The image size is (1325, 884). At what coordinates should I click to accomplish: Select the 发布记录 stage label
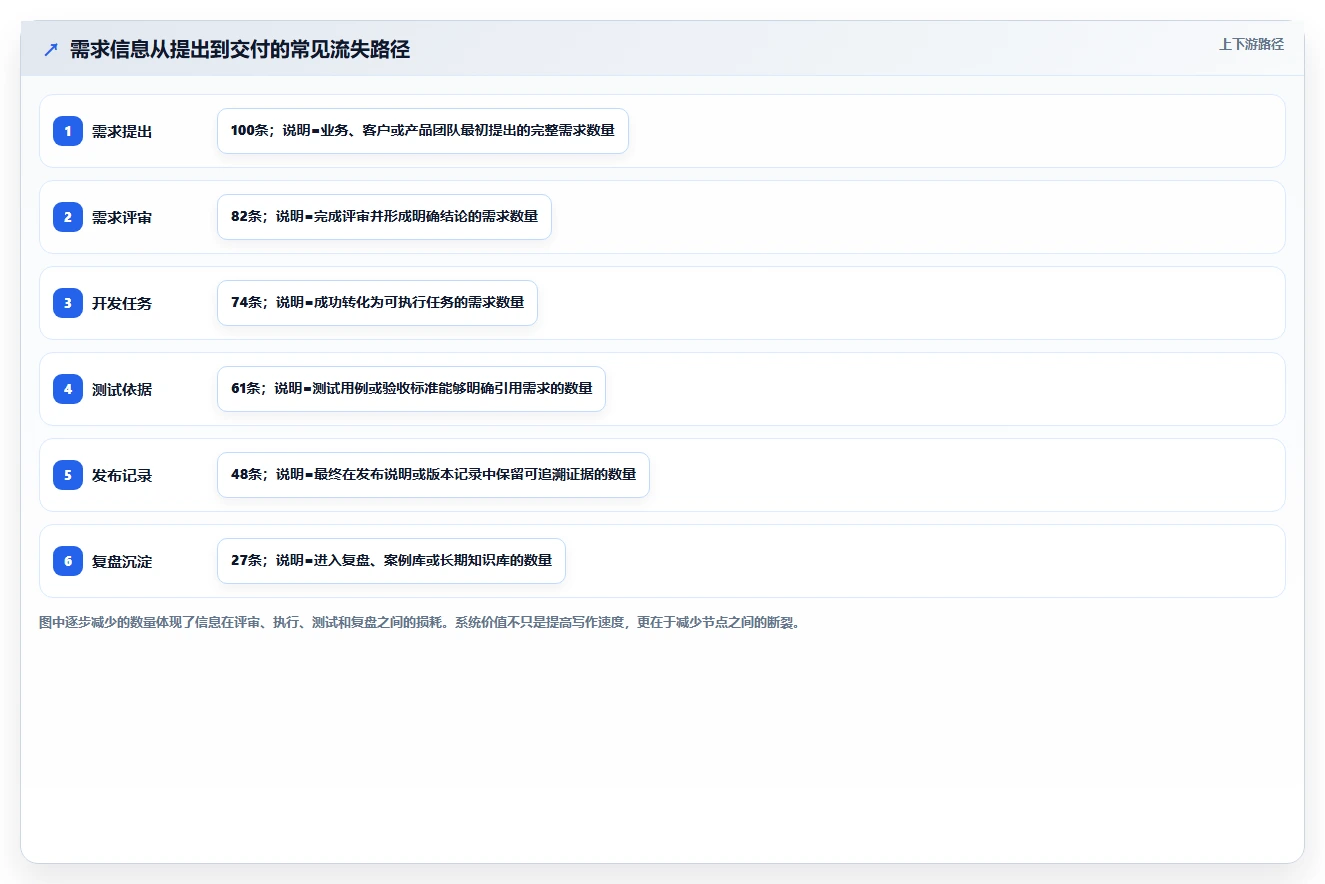(122, 475)
